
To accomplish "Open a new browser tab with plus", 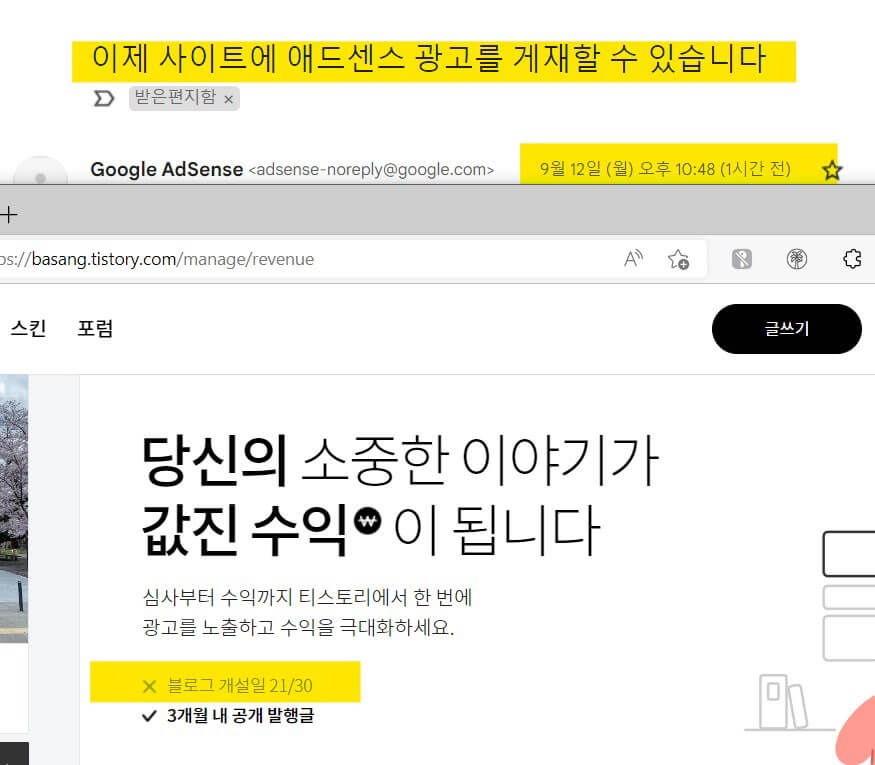I will point(9,214).
